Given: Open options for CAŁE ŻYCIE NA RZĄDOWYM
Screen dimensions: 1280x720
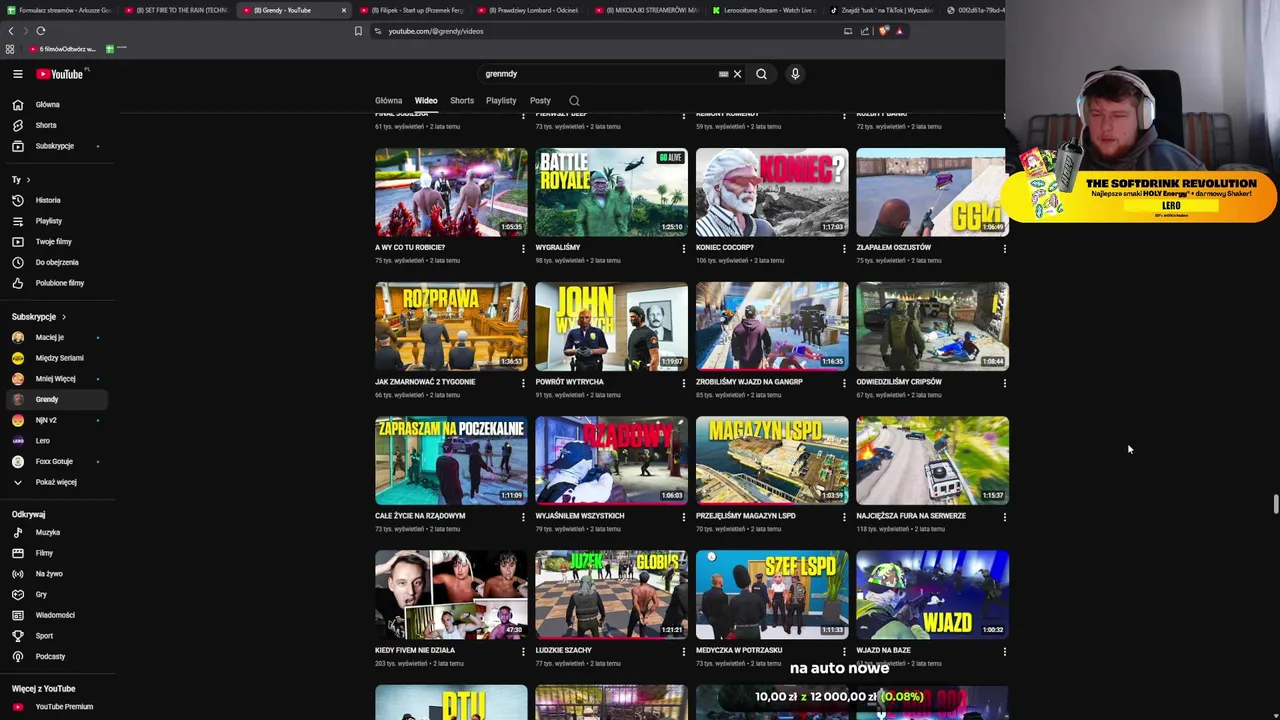Looking at the screenshot, I should (x=523, y=517).
